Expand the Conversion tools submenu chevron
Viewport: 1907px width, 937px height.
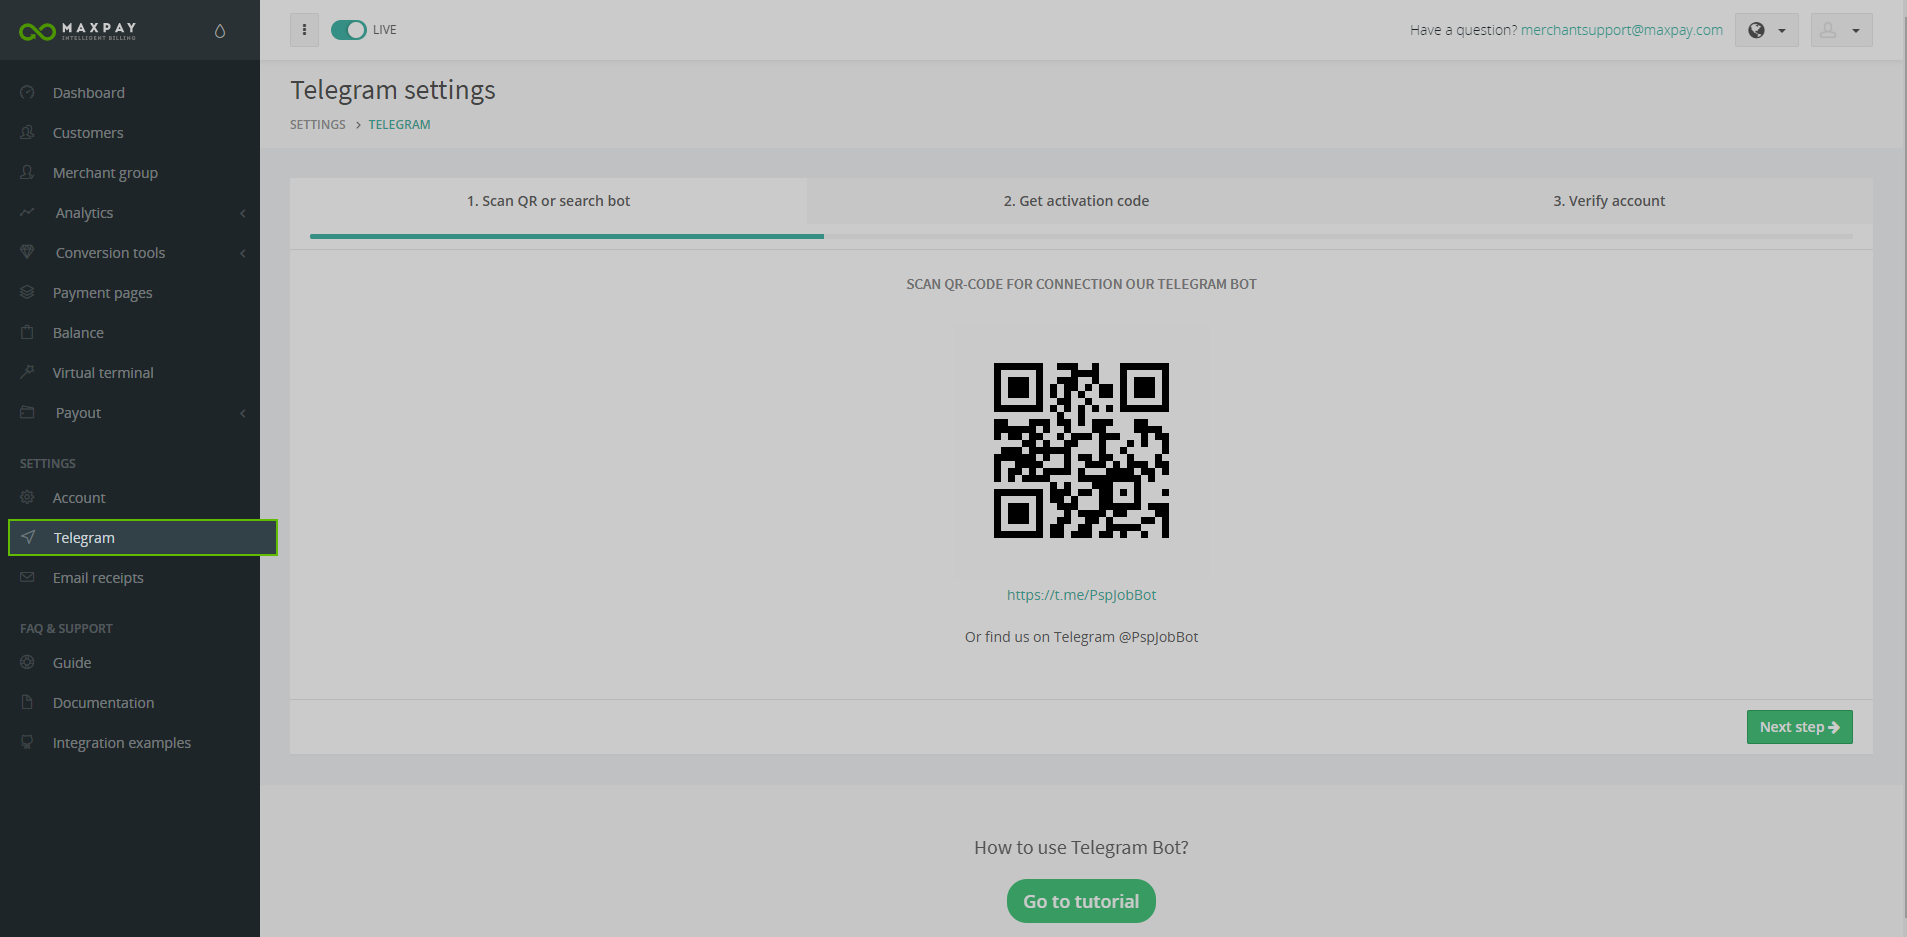243,253
